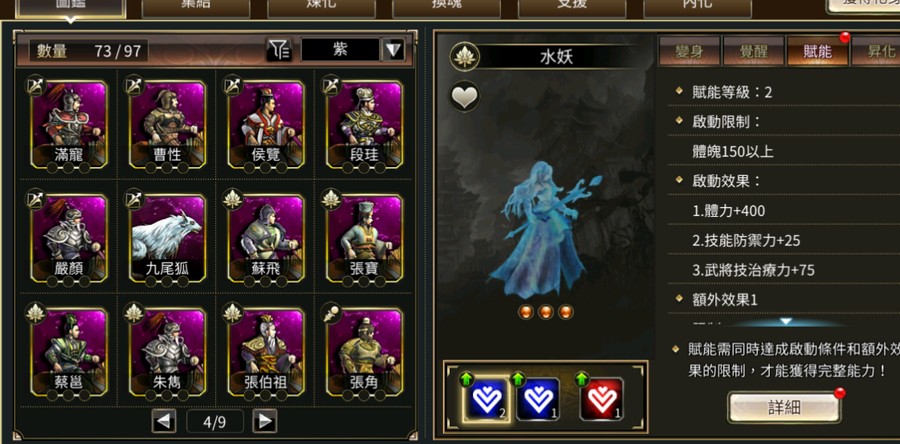Select the 張角 general card
This screenshot has height=444, width=900.
pos(364,351)
